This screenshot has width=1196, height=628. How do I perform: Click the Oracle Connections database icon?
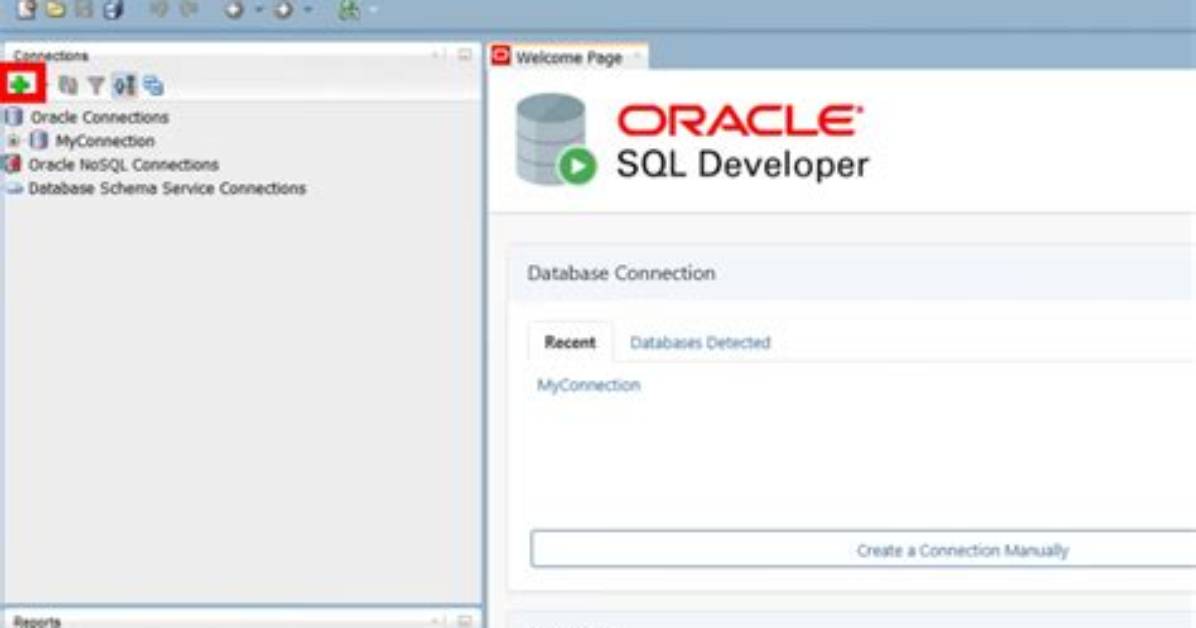[14, 117]
